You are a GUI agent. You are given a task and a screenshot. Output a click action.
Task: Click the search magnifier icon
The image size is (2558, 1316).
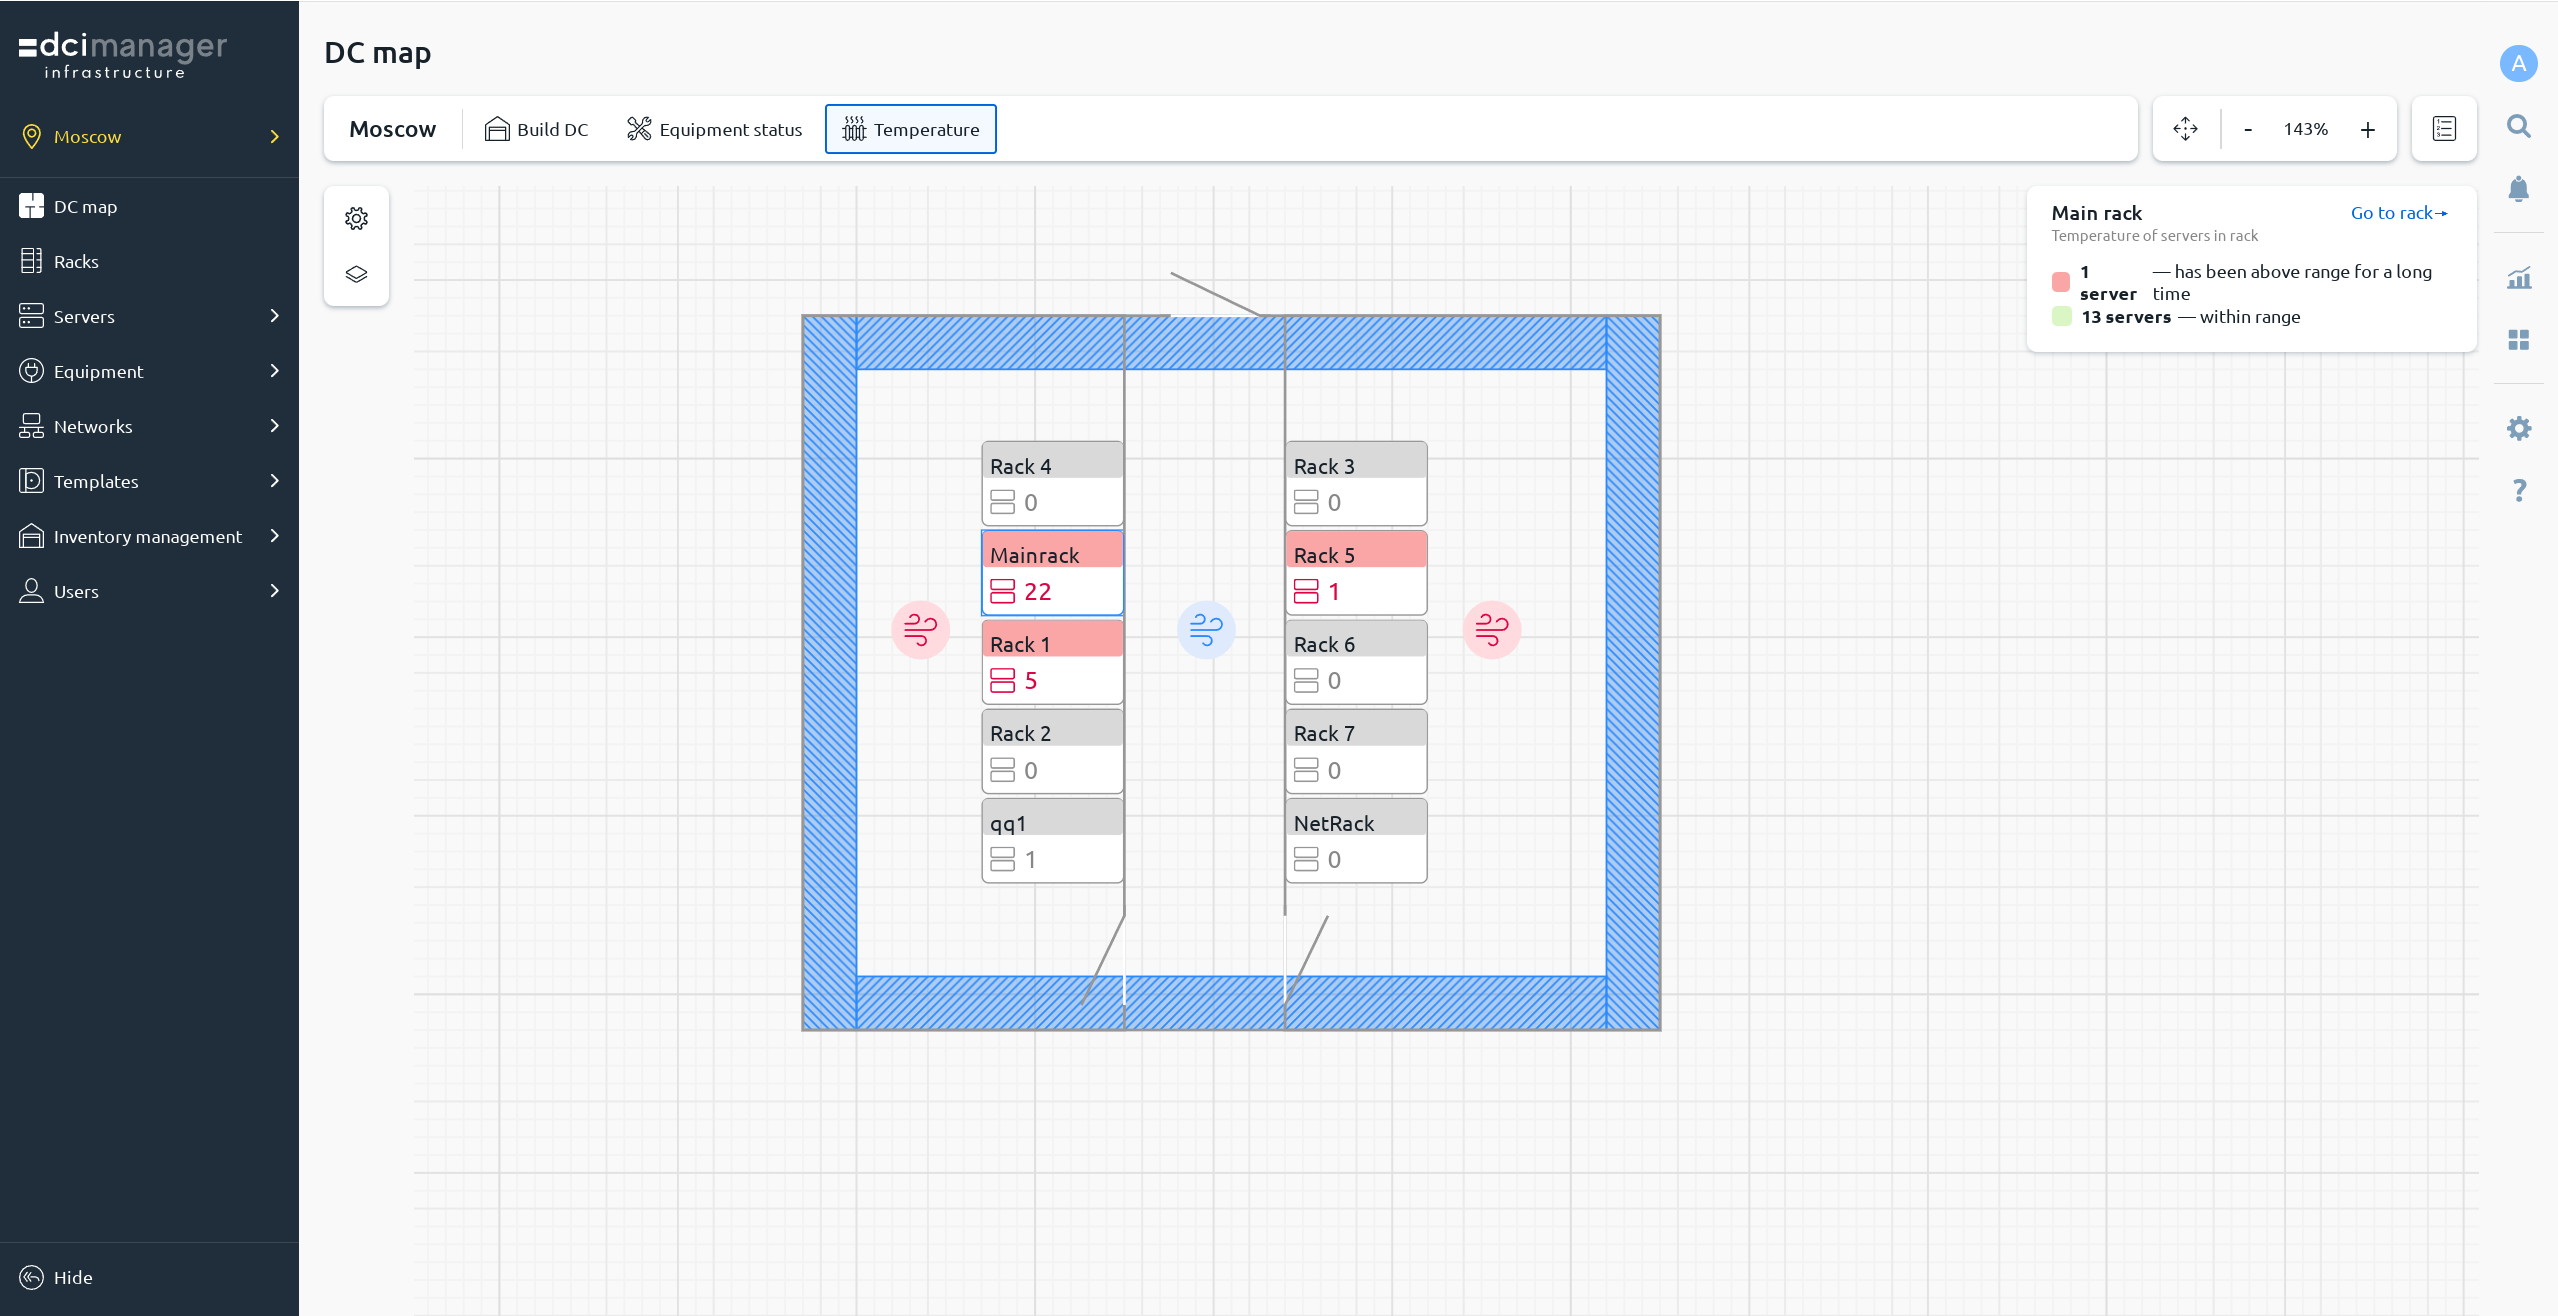click(x=2518, y=126)
